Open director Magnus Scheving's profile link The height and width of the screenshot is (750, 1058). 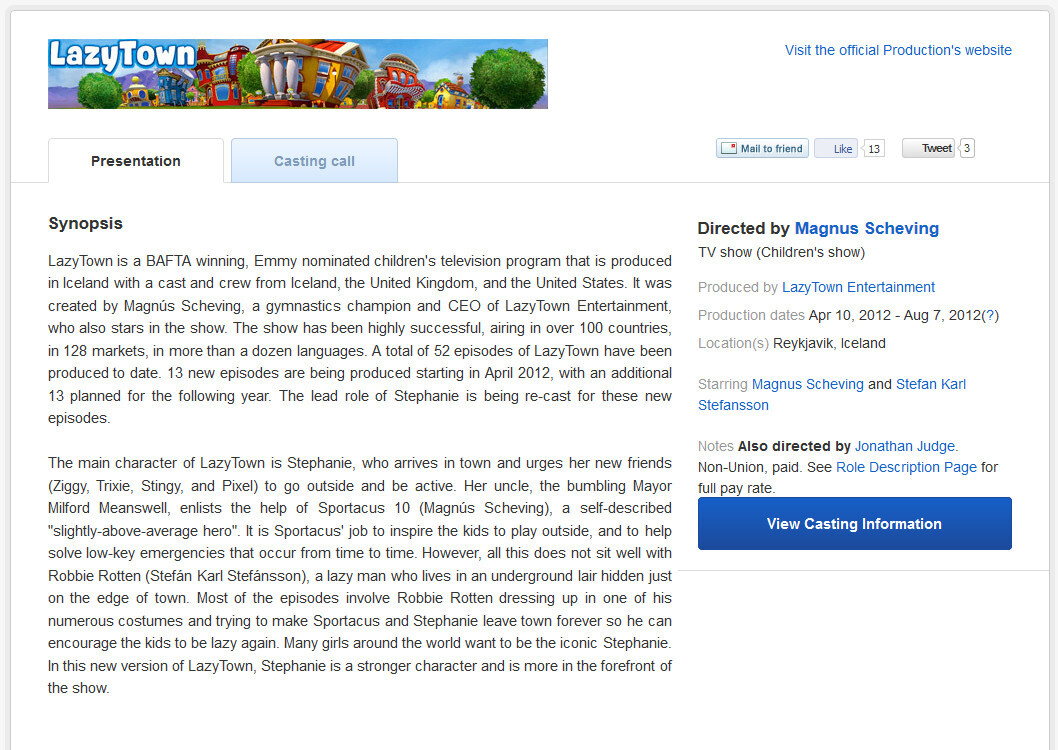(866, 228)
